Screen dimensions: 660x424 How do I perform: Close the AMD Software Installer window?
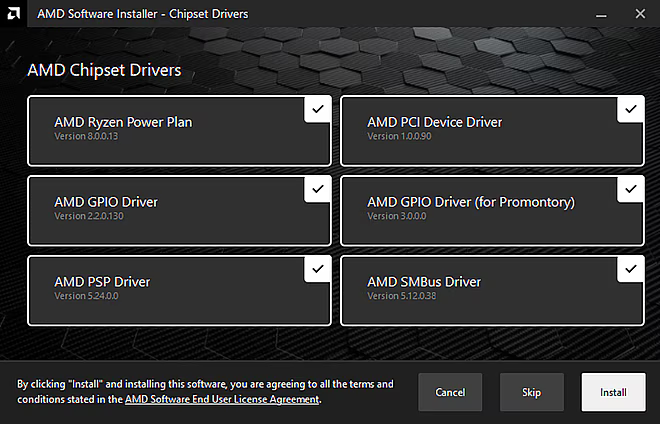[640, 14]
